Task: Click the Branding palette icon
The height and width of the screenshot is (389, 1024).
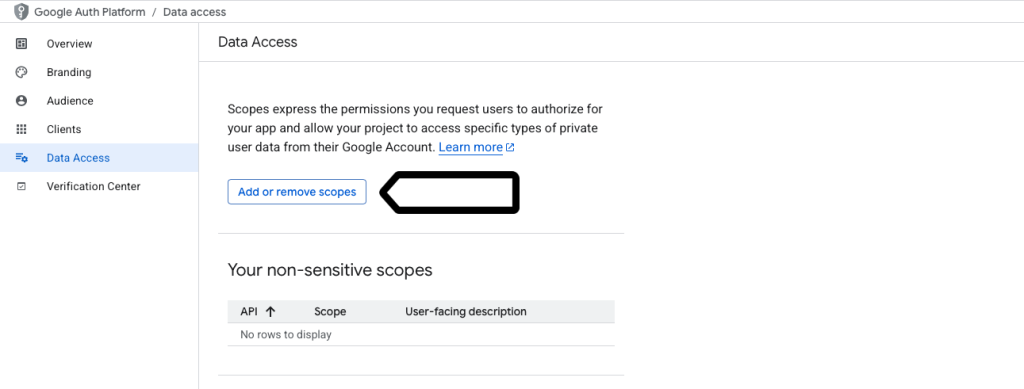Action: [x=22, y=72]
